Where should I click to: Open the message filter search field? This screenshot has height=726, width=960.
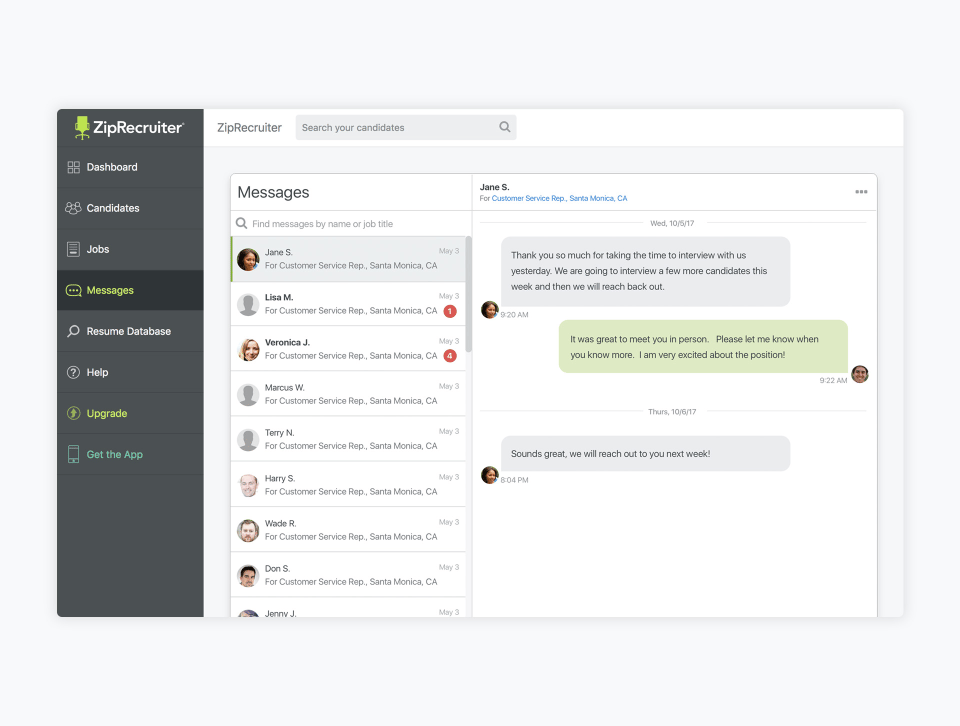(x=350, y=223)
